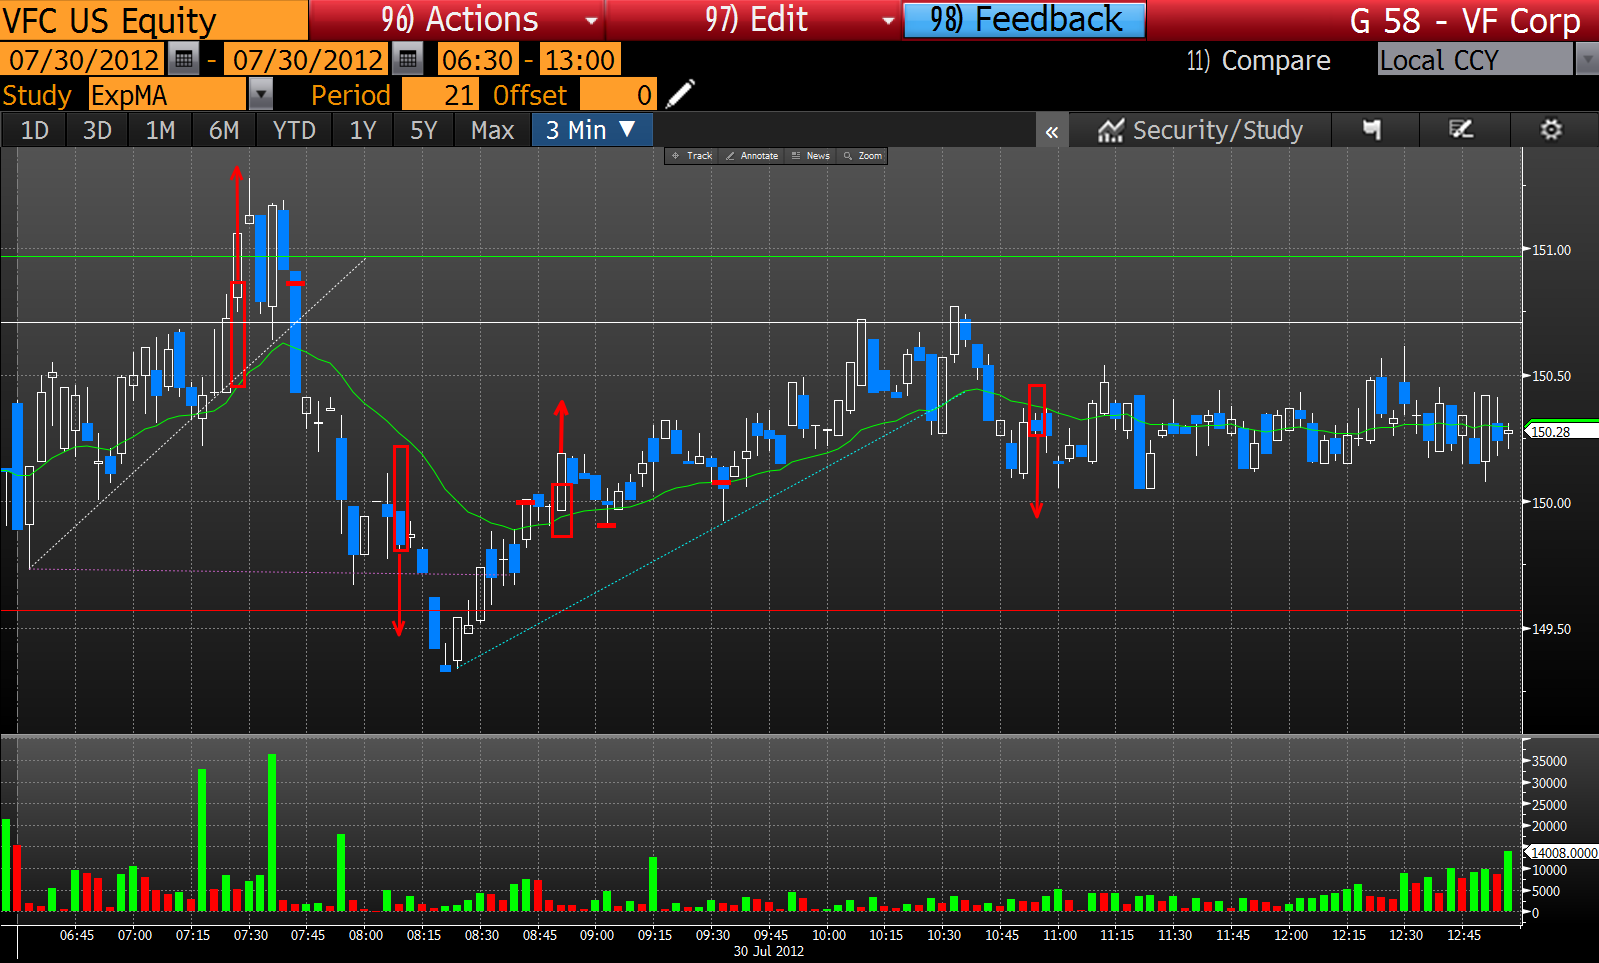Edit the VFC US Equity ticker field
The image size is (1599, 963).
point(154,20)
